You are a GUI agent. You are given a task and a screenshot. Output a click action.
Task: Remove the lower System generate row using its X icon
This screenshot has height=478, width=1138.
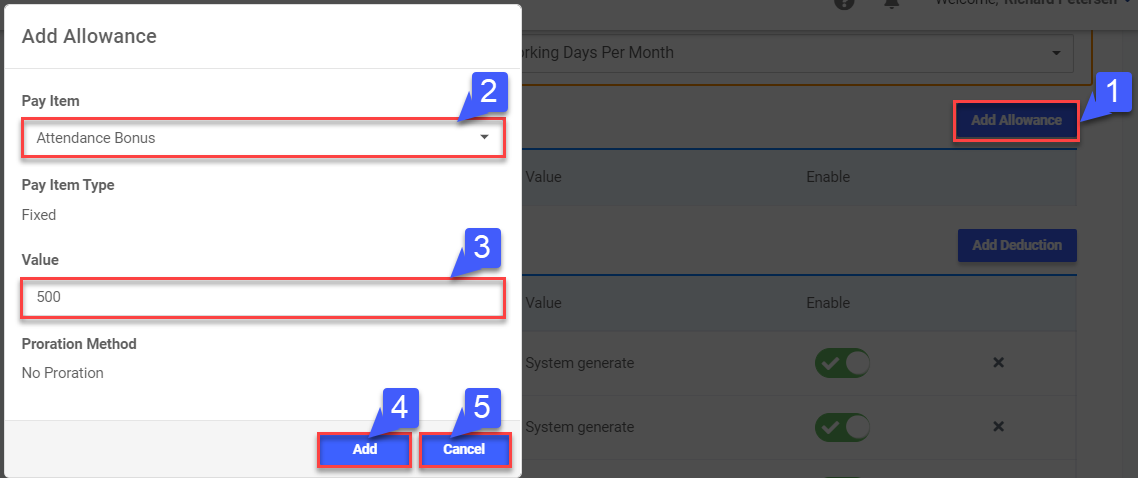point(998,427)
